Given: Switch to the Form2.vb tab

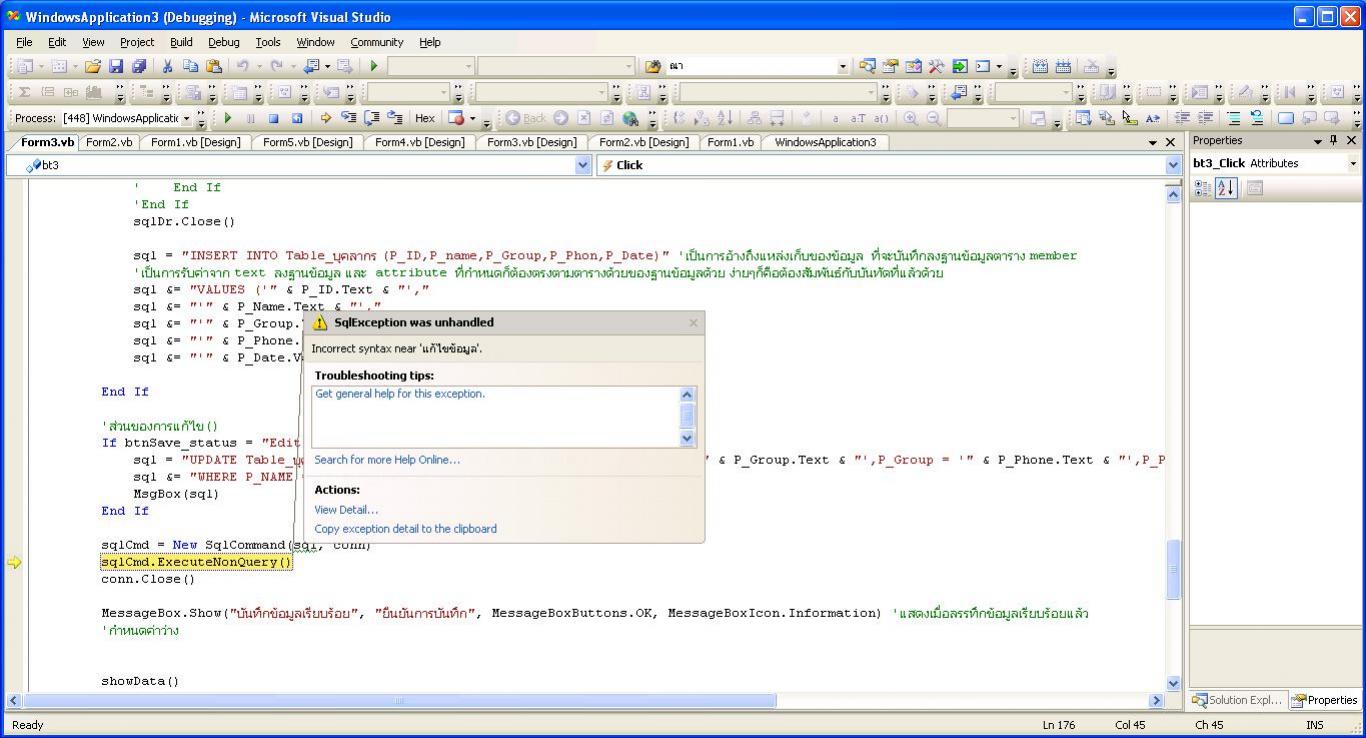Looking at the screenshot, I should pyautogui.click(x=109, y=142).
